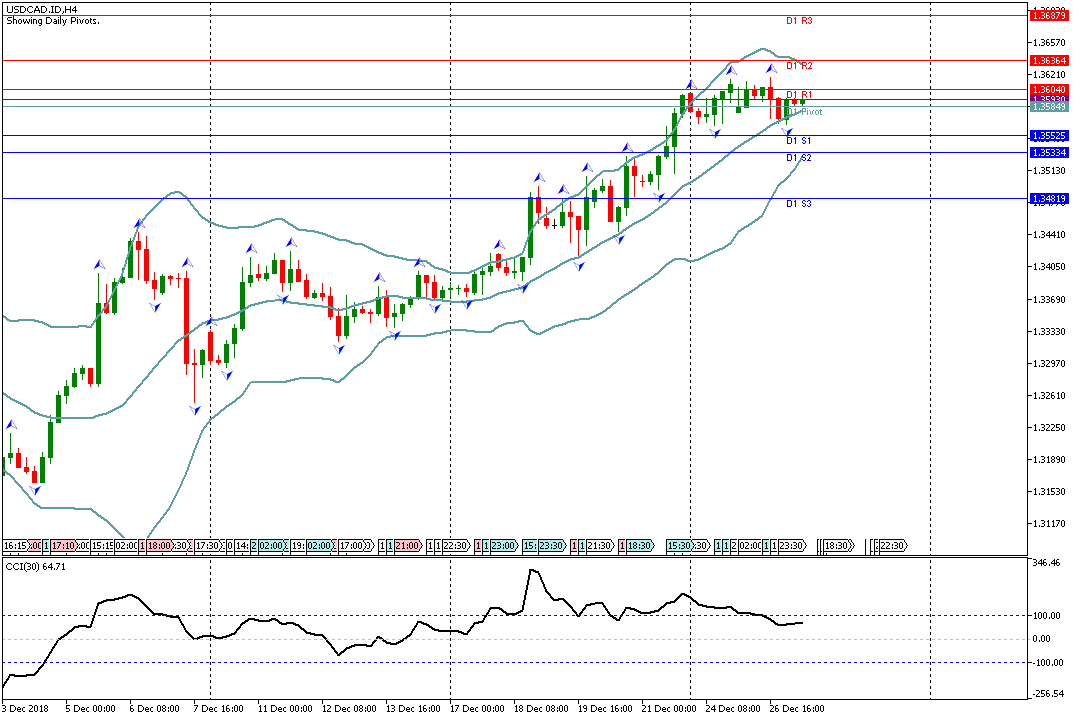Click the 24 Dec 08:00 time label
The width and height of the screenshot is (1080, 720).
(734, 708)
